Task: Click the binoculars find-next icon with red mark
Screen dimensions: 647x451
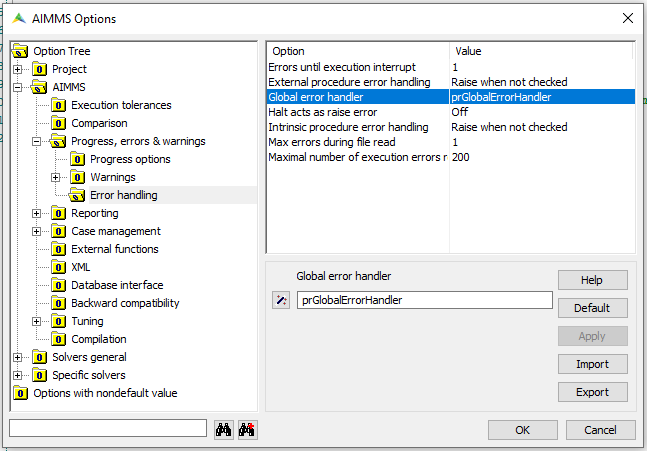Action: click(247, 430)
